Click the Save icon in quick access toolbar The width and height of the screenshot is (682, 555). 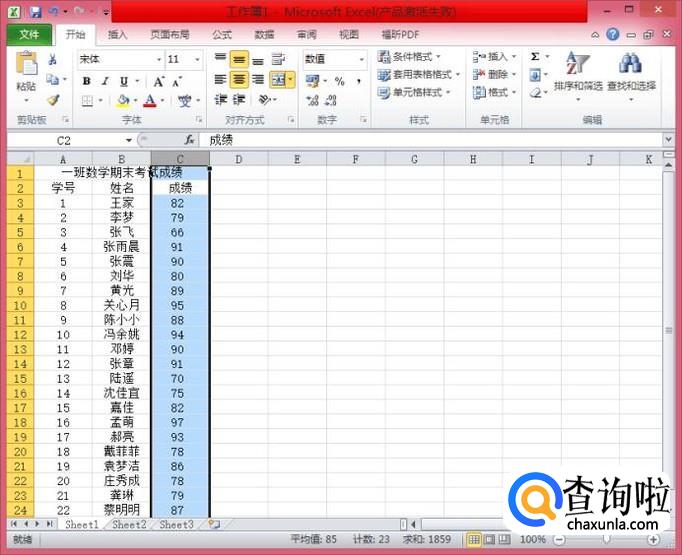pyautogui.click(x=35, y=12)
